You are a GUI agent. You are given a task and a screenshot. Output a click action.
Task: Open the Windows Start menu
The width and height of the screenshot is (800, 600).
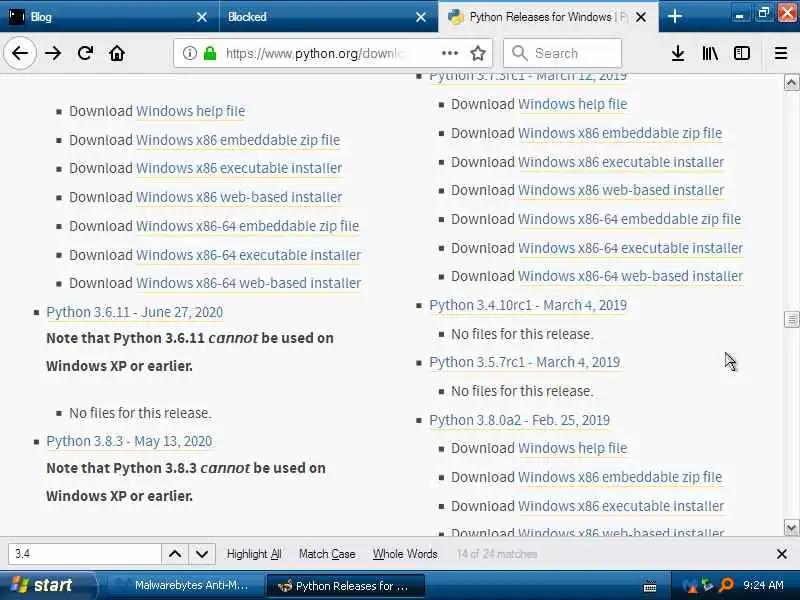pyautogui.click(x=47, y=585)
